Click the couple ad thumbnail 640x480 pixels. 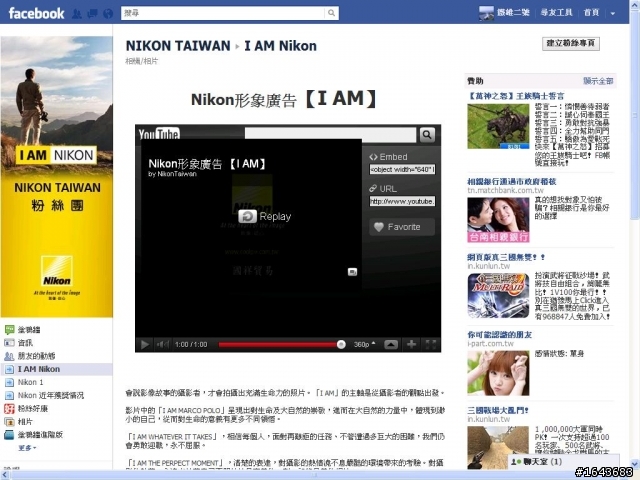498,220
